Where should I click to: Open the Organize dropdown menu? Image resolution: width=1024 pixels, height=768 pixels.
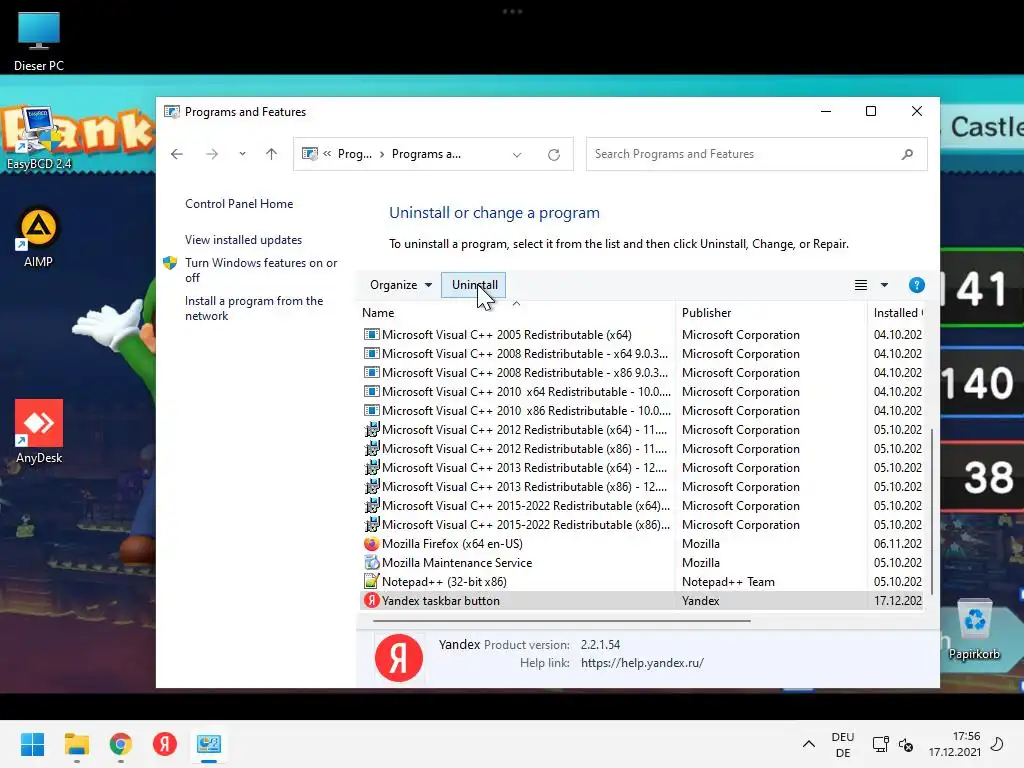(x=400, y=285)
